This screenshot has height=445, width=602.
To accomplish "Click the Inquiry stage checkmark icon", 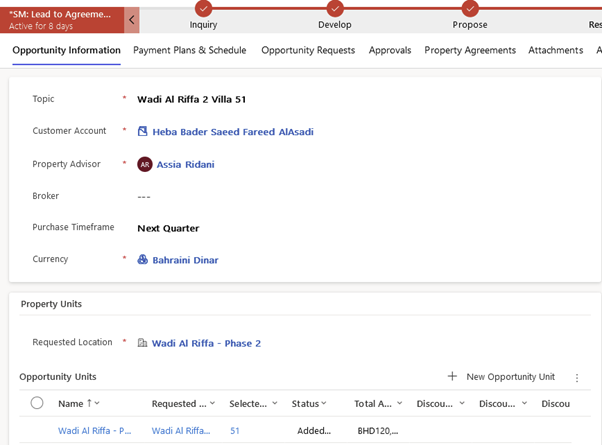I will 203,8.
